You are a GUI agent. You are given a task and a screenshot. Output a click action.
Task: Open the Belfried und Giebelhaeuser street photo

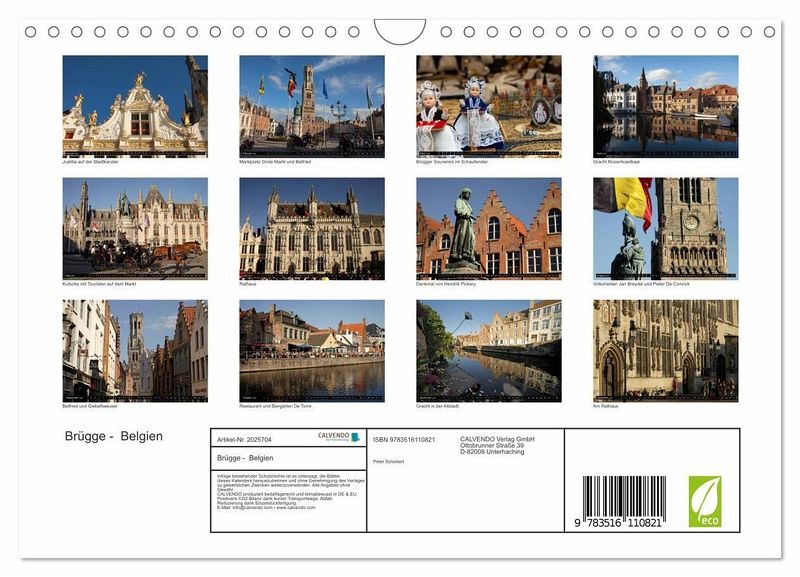(135, 351)
